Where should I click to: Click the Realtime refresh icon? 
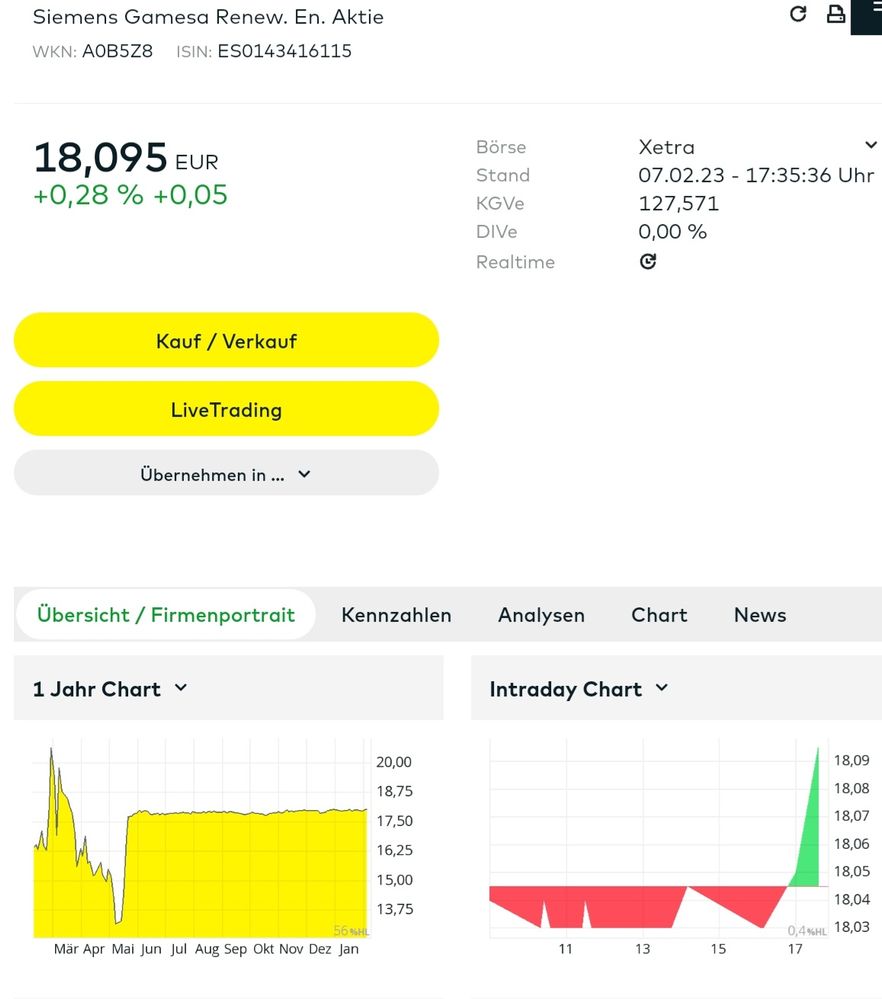click(x=648, y=261)
